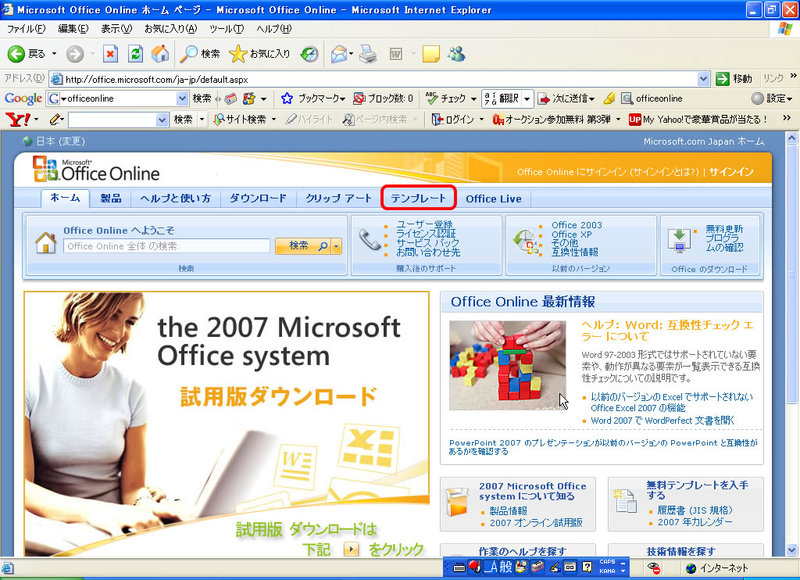Open the 検索 (Search) magnifier toolbar button

click(x=201, y=54)
